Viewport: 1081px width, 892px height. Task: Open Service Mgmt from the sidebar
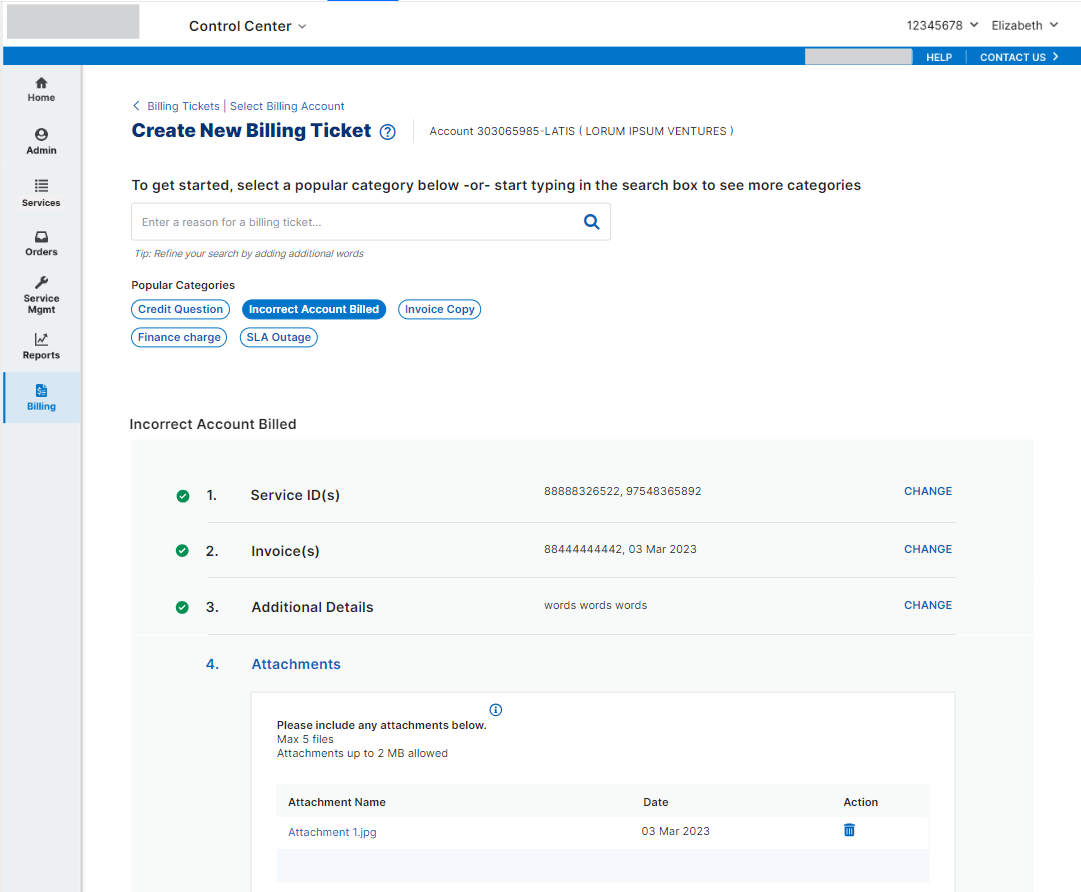(x=41, y=294)
